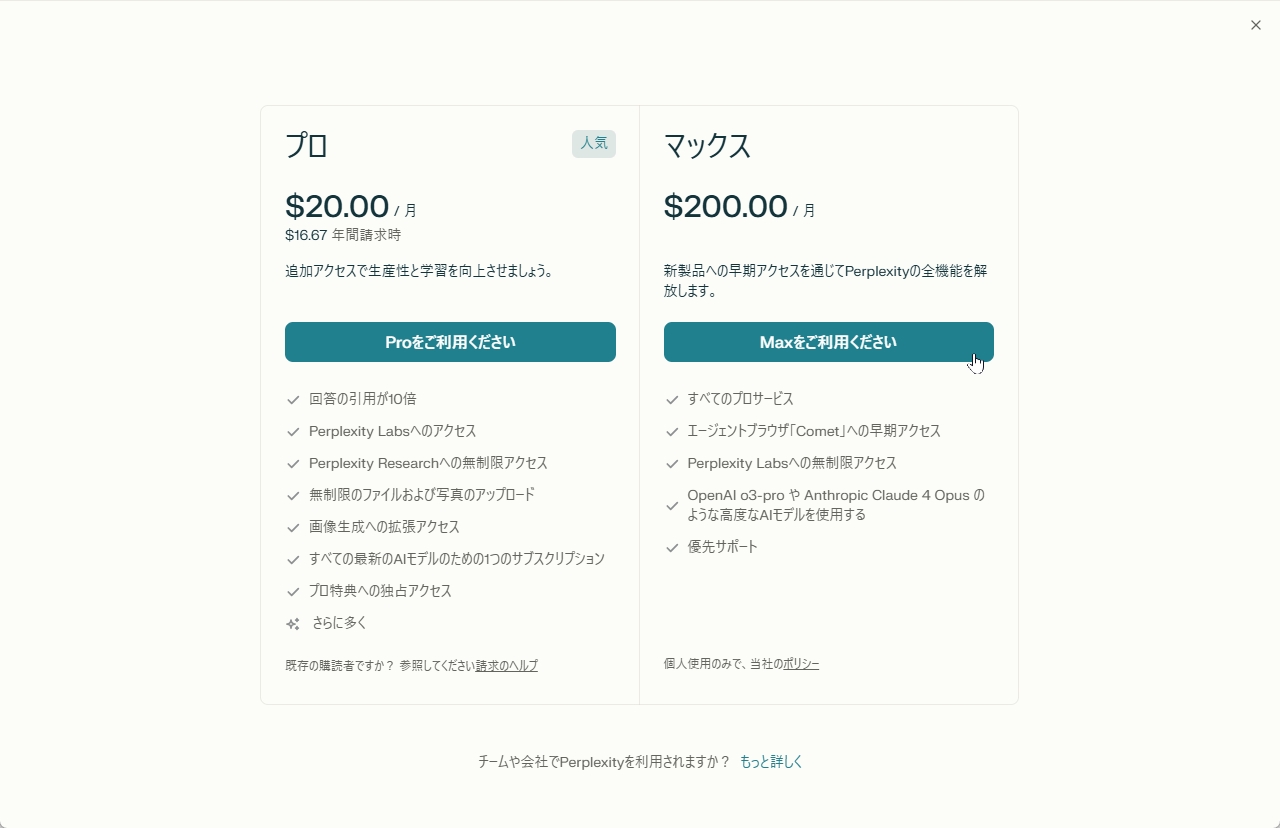The width and height of the screenshot is (1280, 828).
Task: Close the pricing dialog with X icon
Action: (x=1256, y=26)
